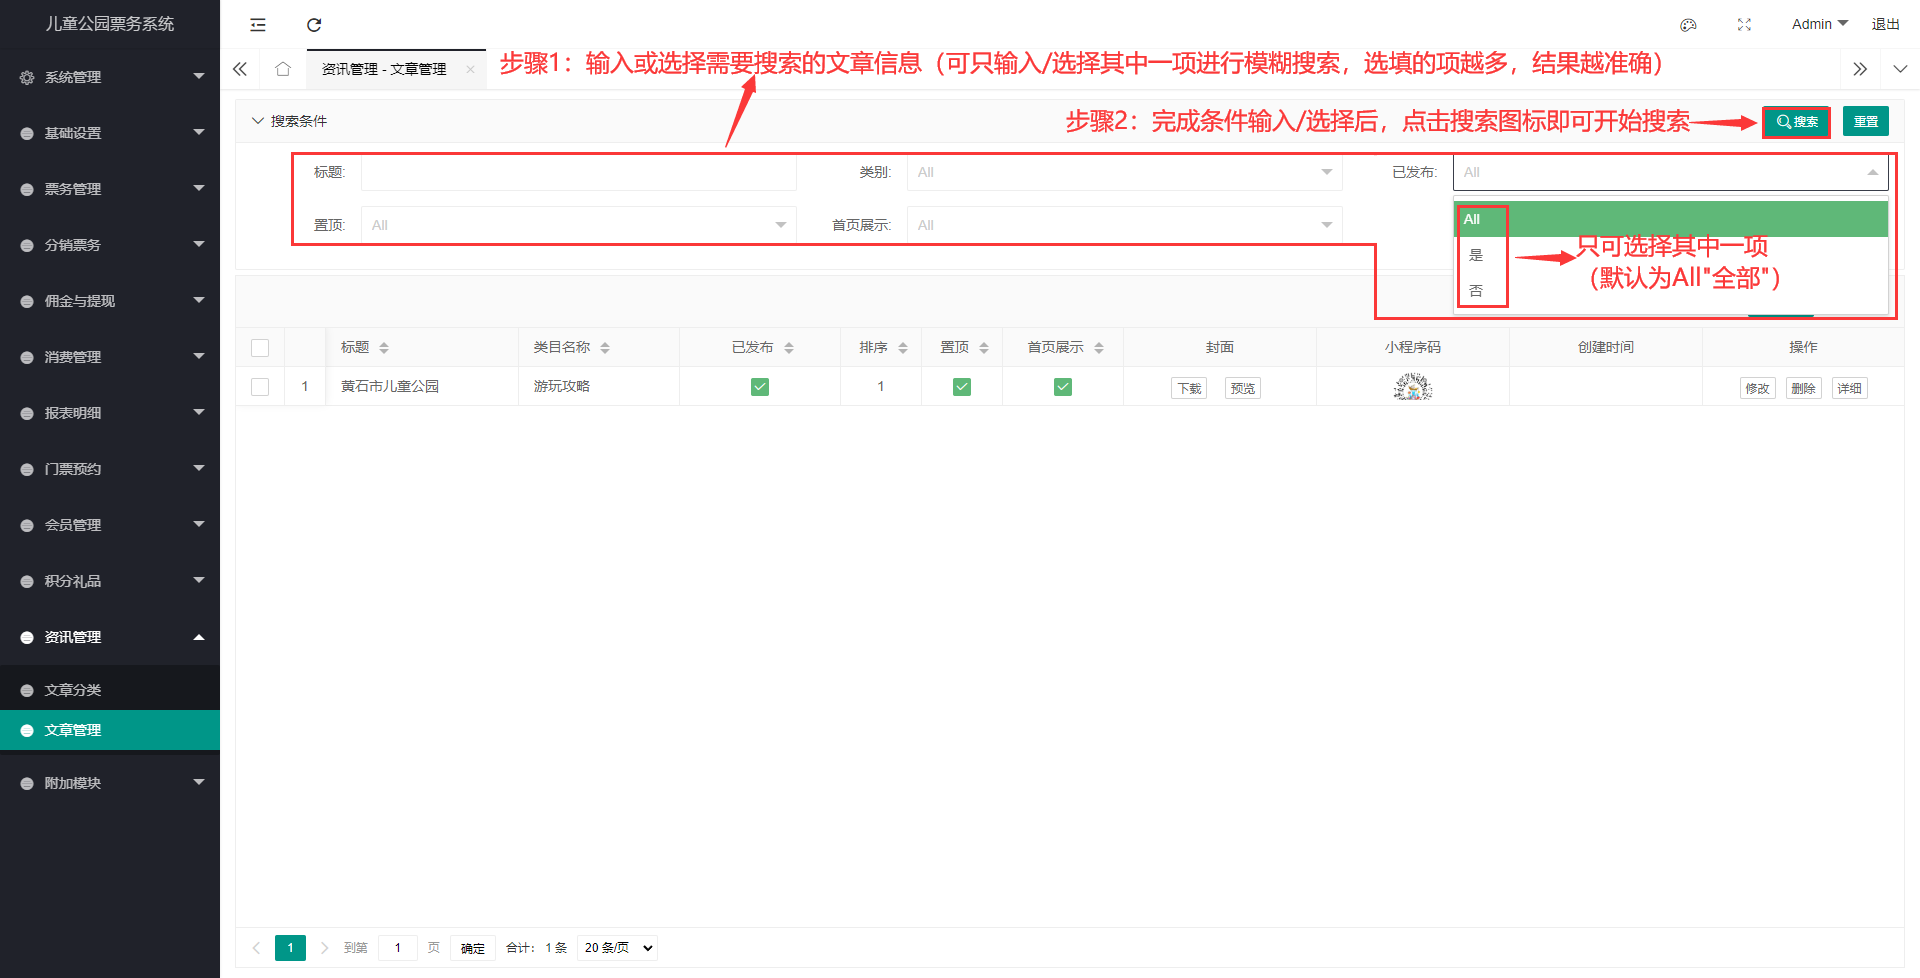Sort the 首页展示 column
The width and height of the screenshot is (1920, 978).
(1099, 348)
